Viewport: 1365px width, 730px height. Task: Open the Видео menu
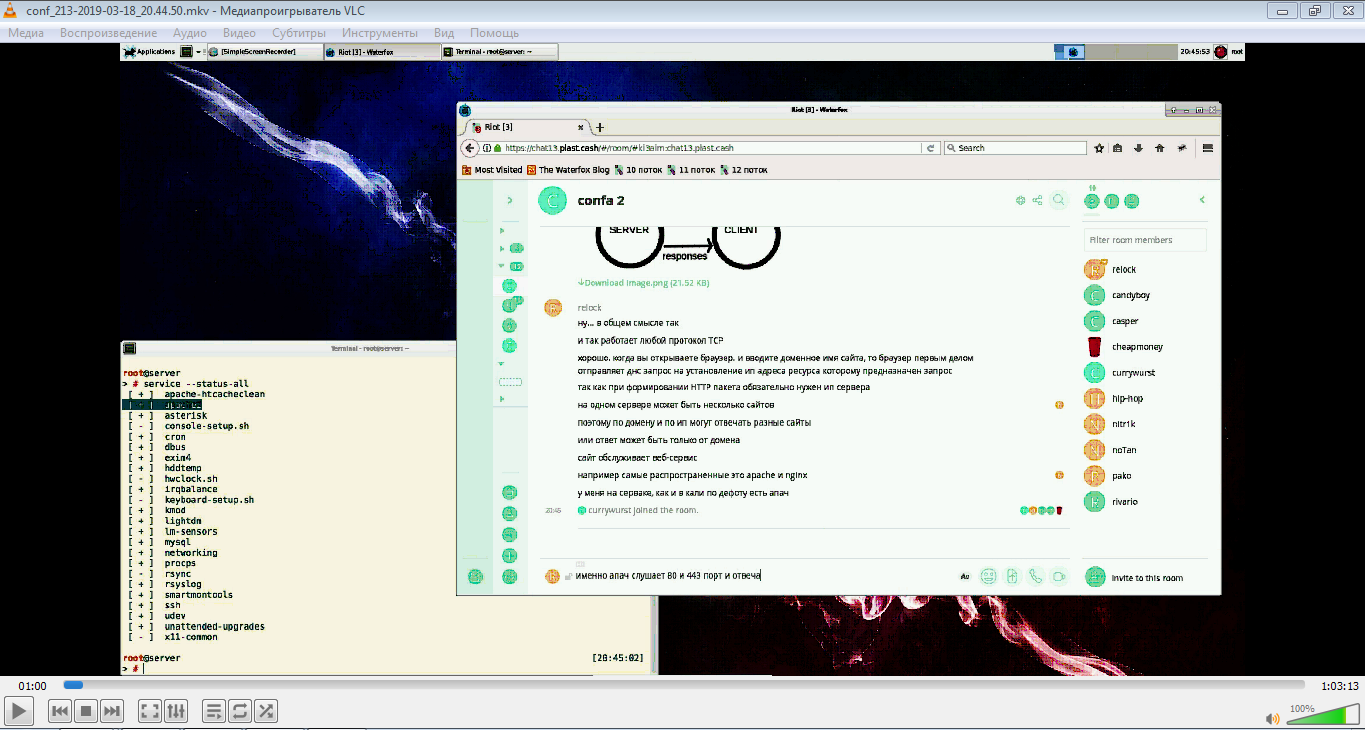239,32
